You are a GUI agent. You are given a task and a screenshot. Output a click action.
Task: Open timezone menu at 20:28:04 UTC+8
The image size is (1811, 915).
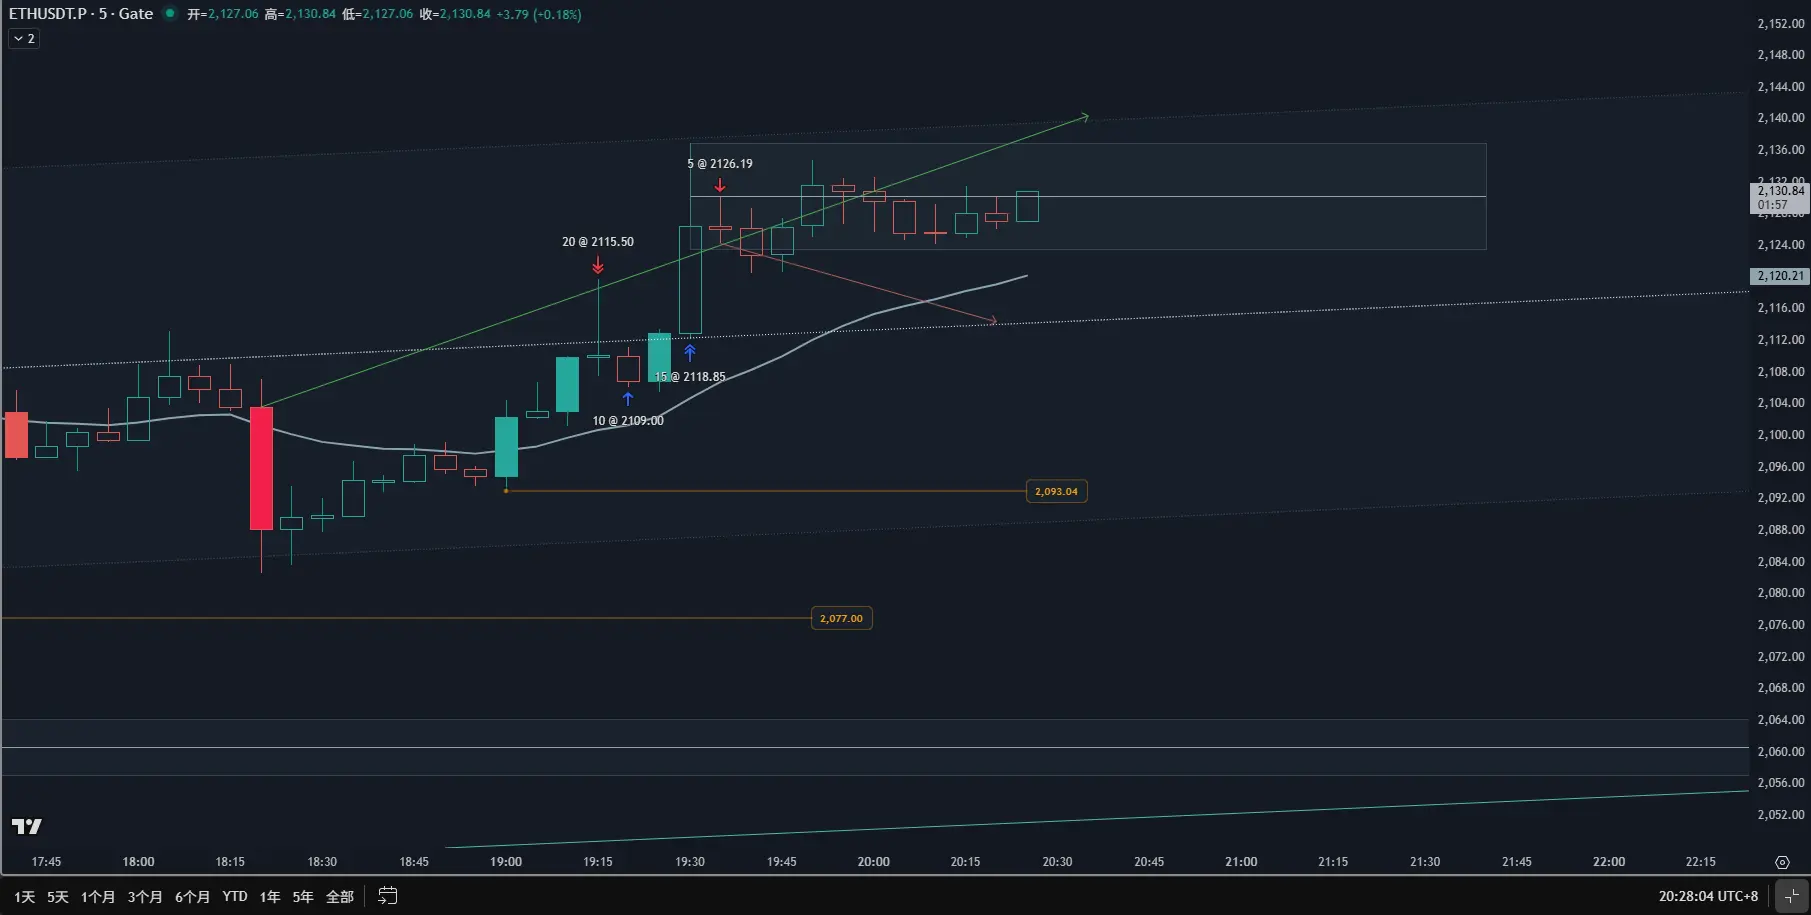(1708, 897)
